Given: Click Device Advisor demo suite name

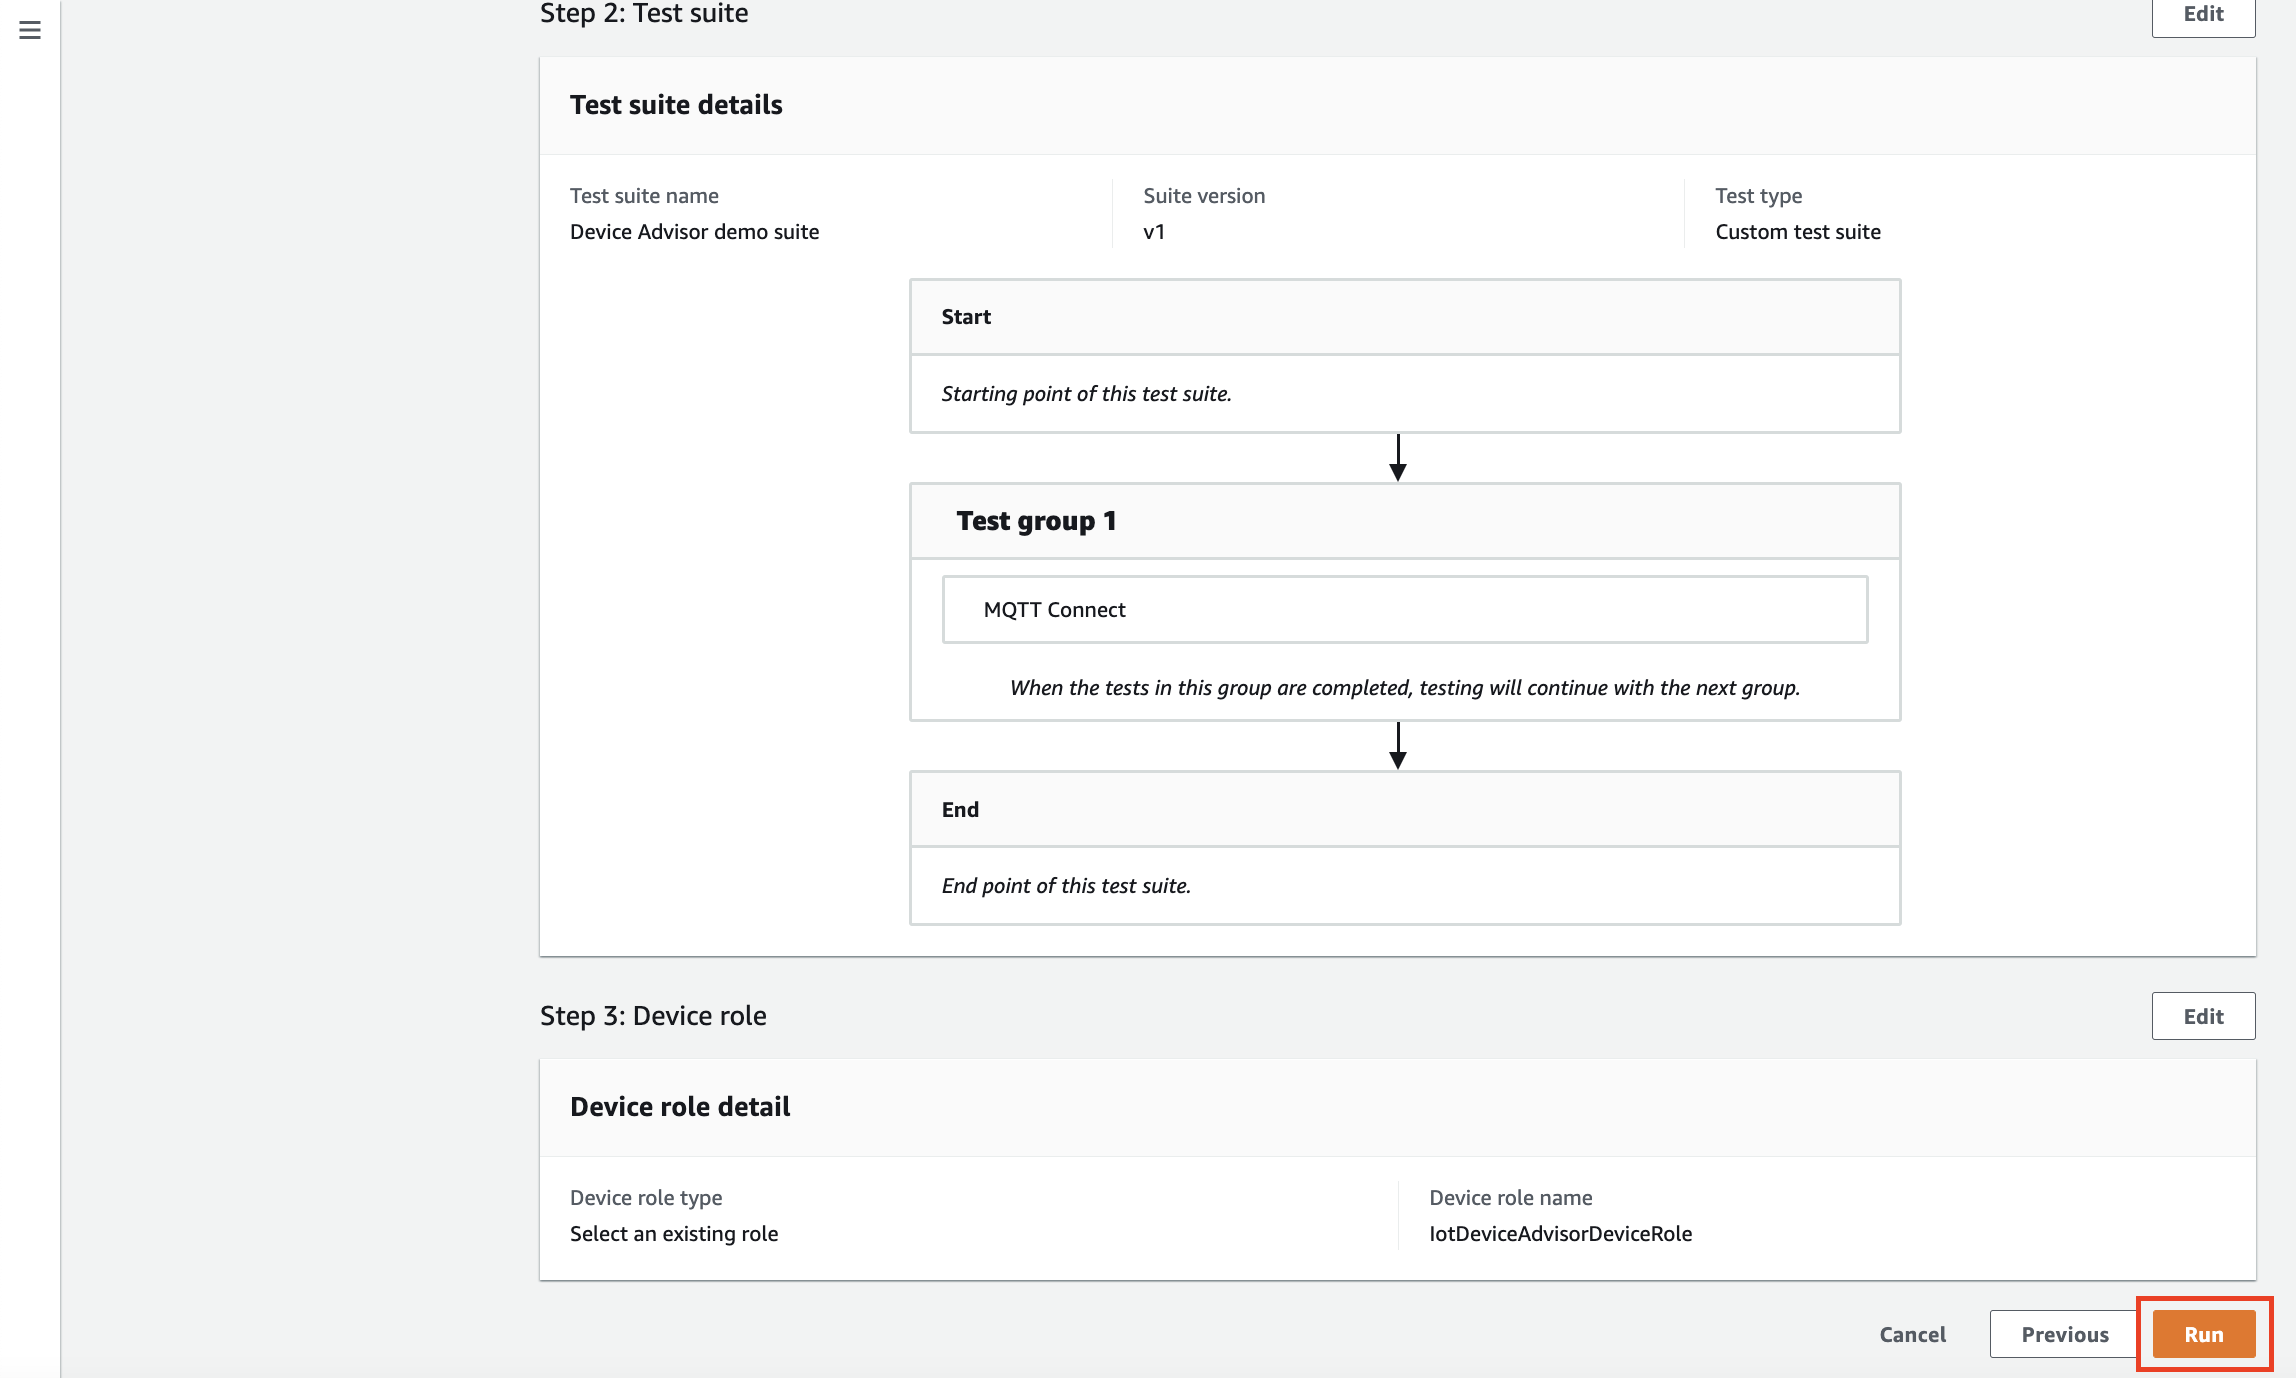Looking at the screenshot, I should (694, 232).
